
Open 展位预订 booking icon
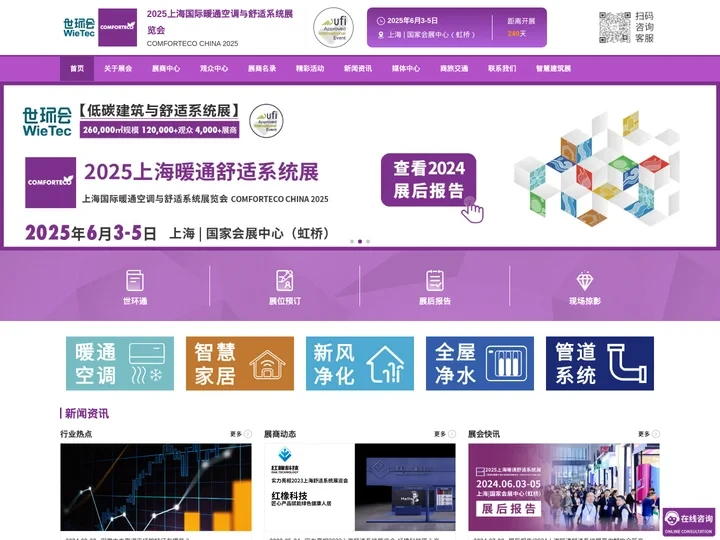coord(285,281)
